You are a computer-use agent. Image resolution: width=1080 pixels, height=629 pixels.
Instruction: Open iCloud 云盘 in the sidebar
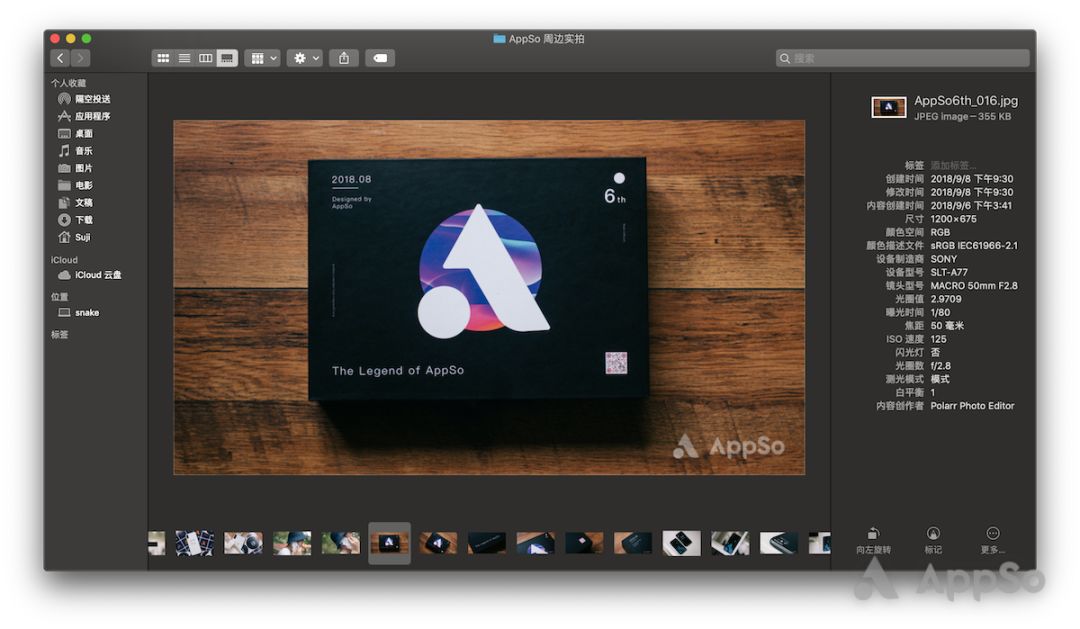[x=97, y=275]
